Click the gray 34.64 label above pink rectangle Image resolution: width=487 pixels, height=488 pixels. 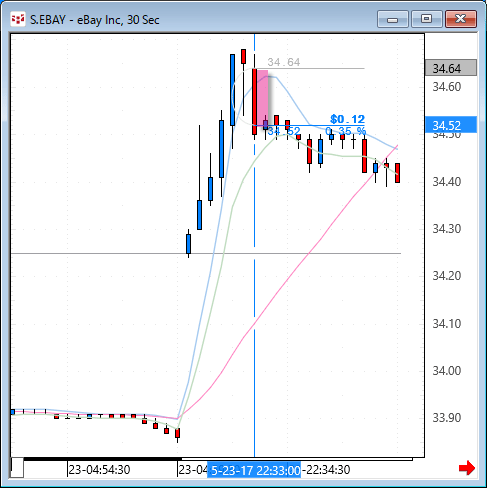coord(284,62)
